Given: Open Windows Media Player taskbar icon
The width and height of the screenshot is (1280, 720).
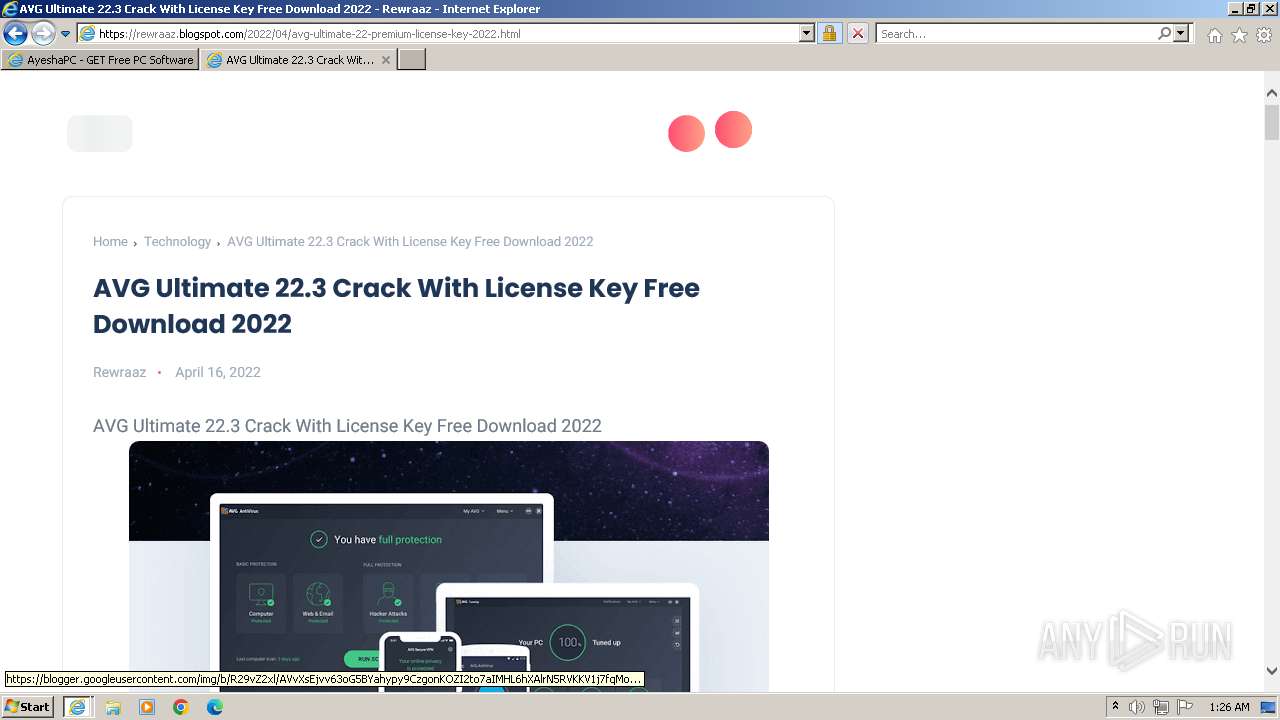Looking at the screenshot, I should [x=146, y=707].
